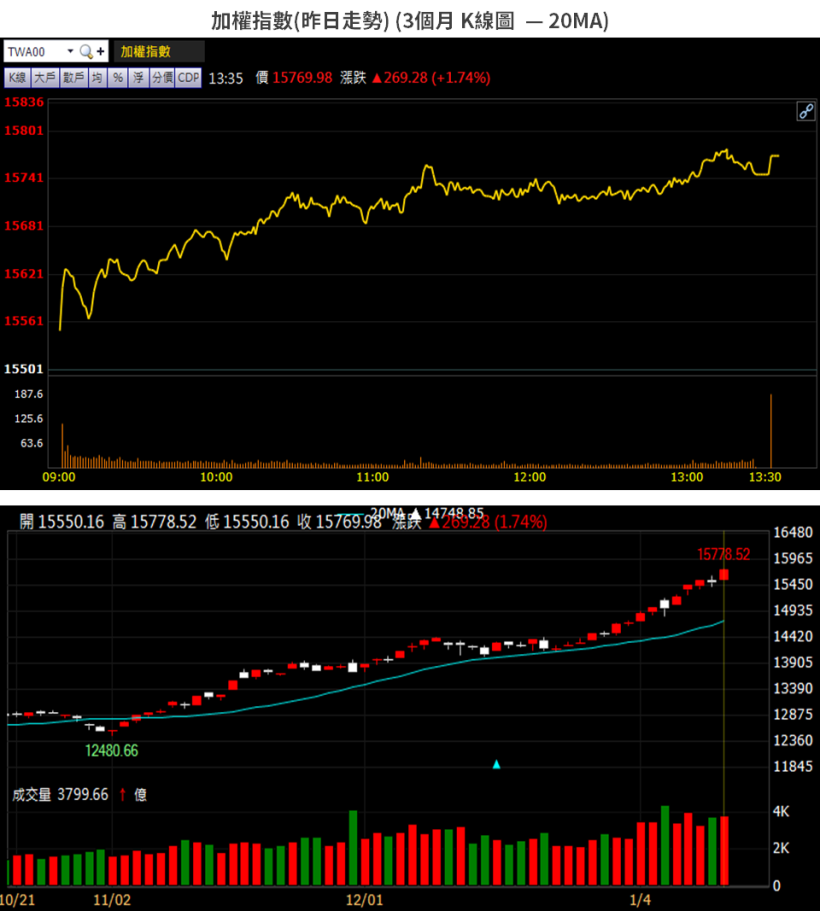Click the cyan triangle marker on K chart
Screen dimensions: 820x911
click(496, 765)
